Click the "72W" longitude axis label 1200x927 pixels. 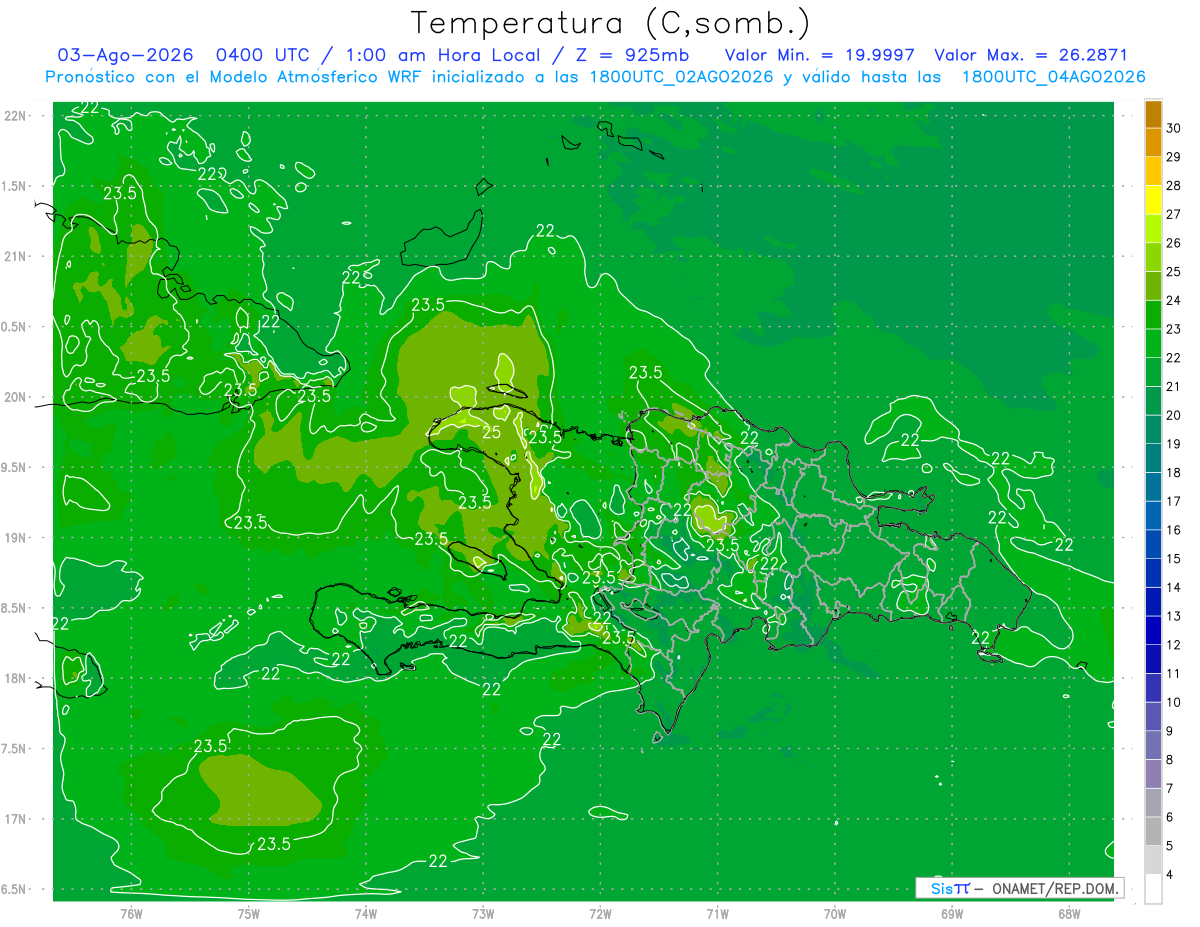(600, 913)
